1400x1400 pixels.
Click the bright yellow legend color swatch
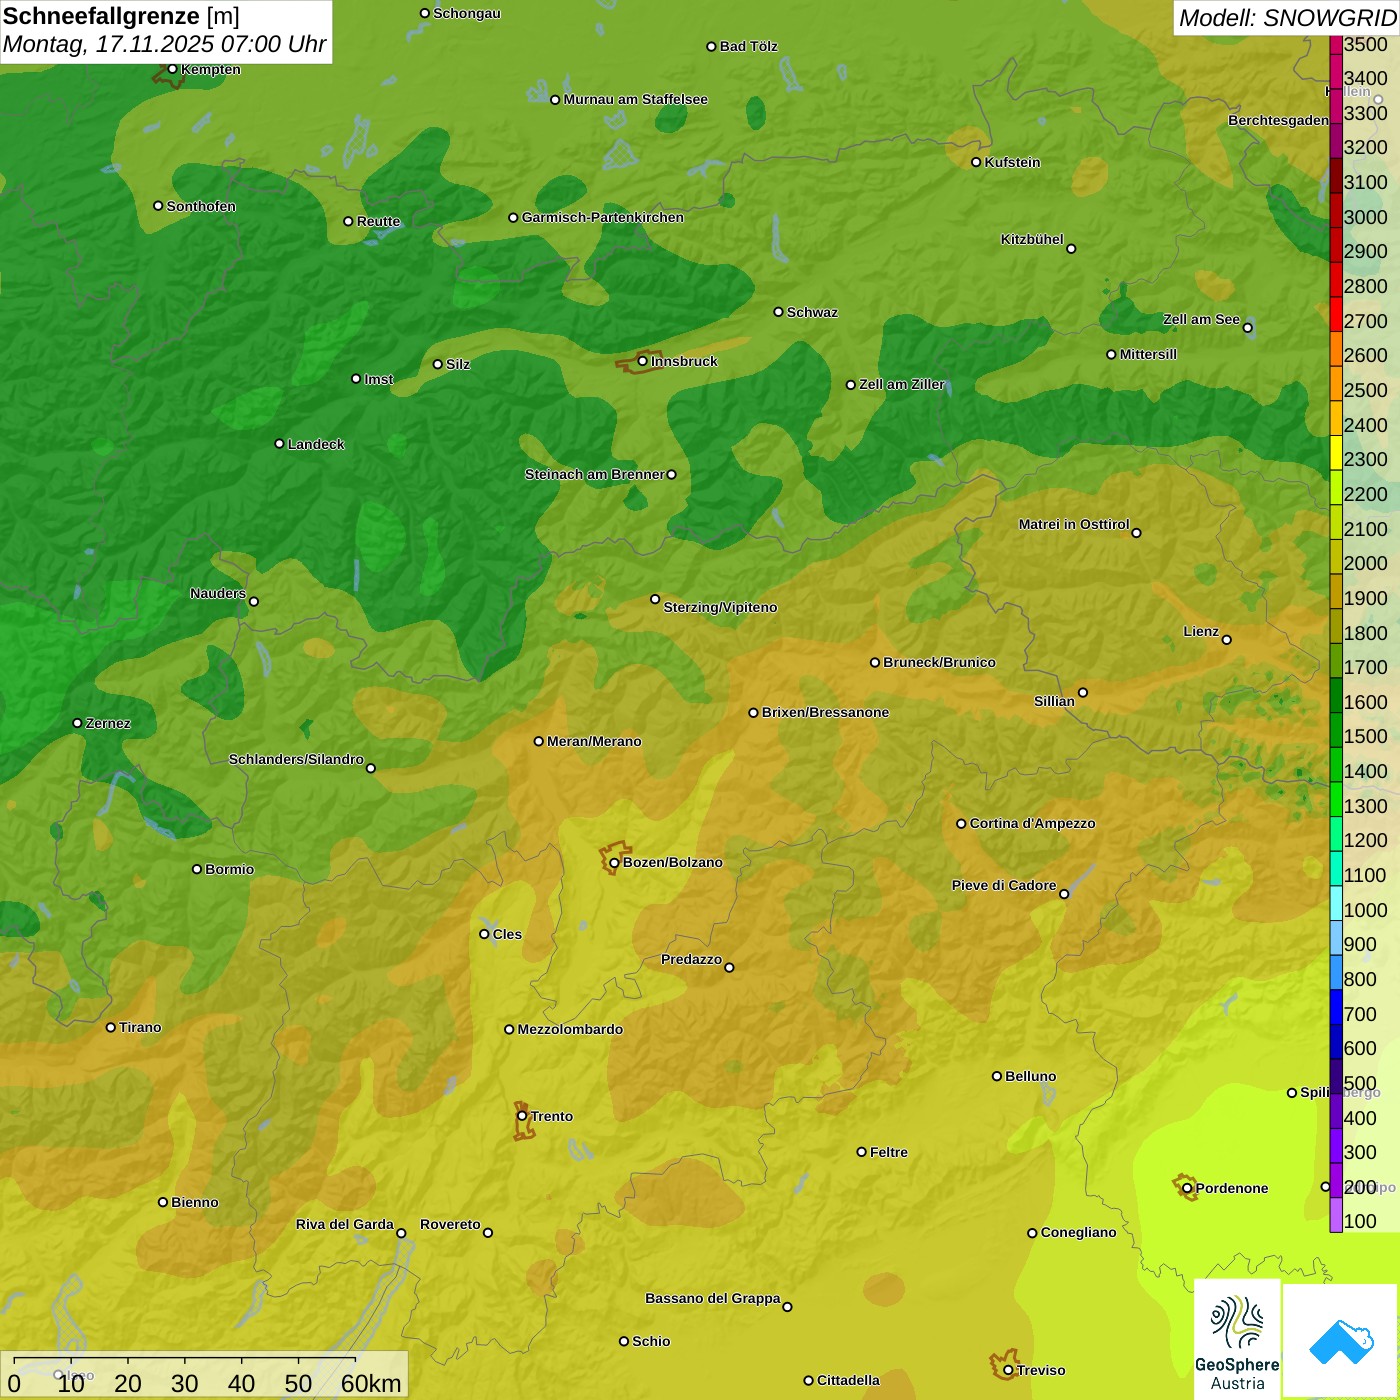[1336, 453]
